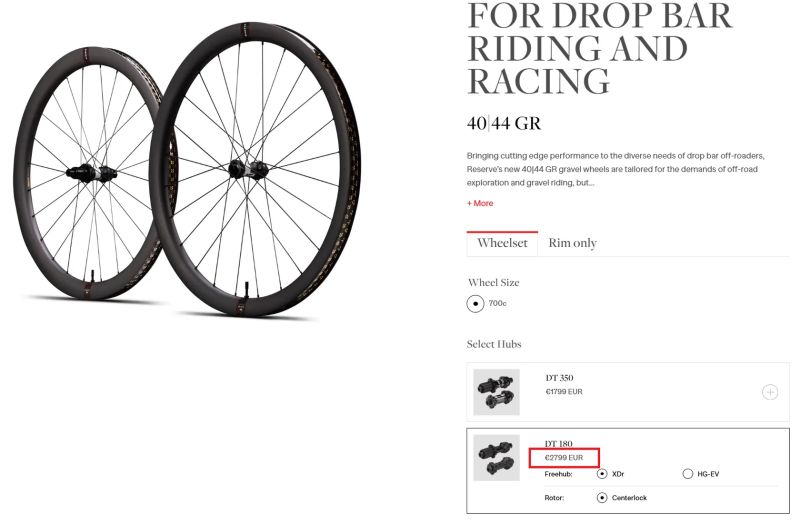Expand description with the + More link
Image resolution: width=800 pixels, height=524 pixels.
click(480, 203)
